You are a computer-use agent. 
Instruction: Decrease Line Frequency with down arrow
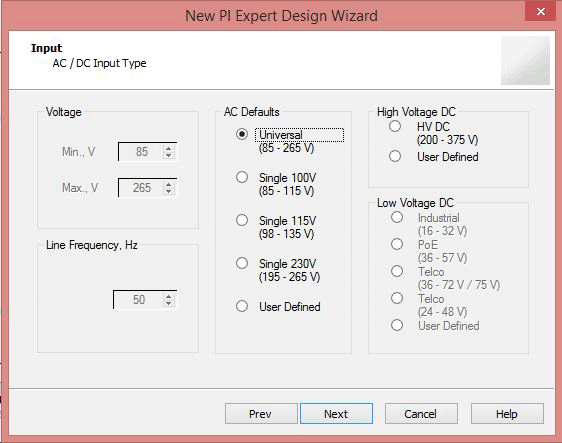pyautogui.click(x=169, y=304)
